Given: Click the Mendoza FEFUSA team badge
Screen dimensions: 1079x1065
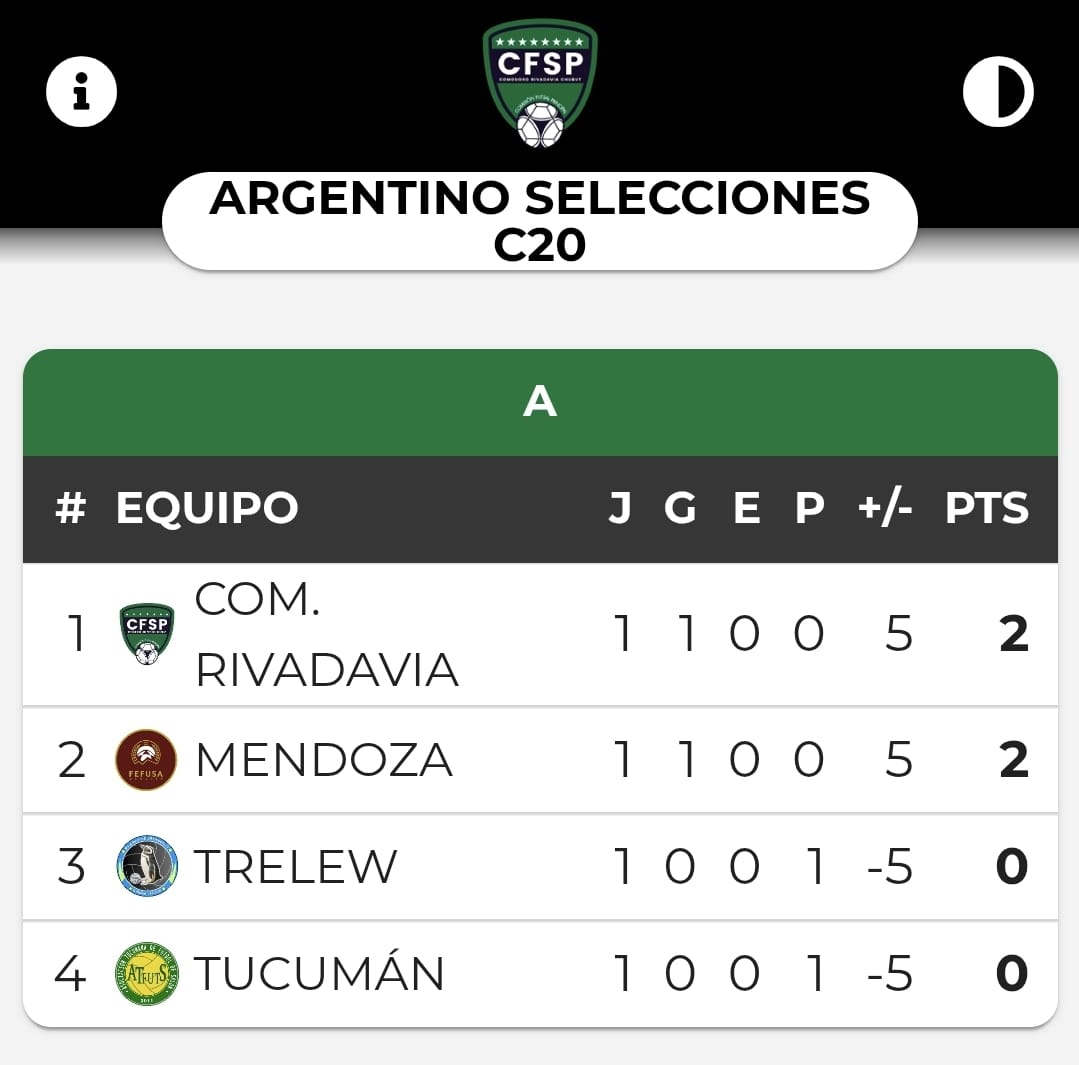Looking at the screenshot, I should click(146, 760).
